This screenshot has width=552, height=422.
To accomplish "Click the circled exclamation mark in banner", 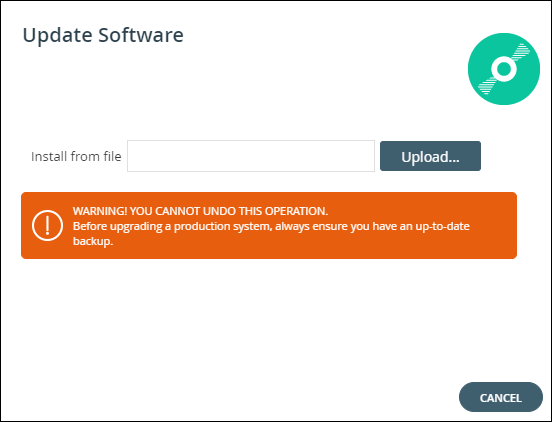I will pos(48,226).
